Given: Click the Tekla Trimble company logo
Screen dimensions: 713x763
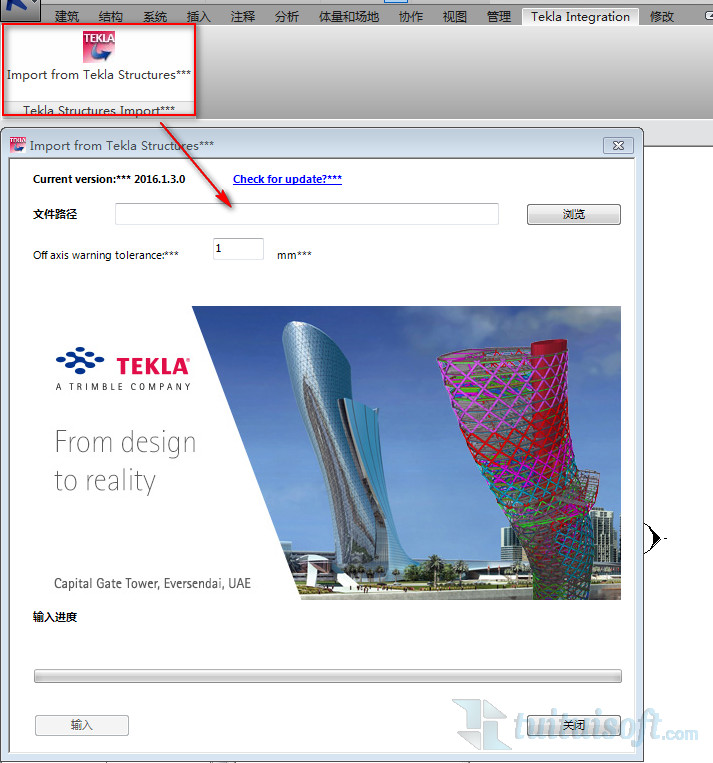Looking at the screenshot, I should 123,369.
